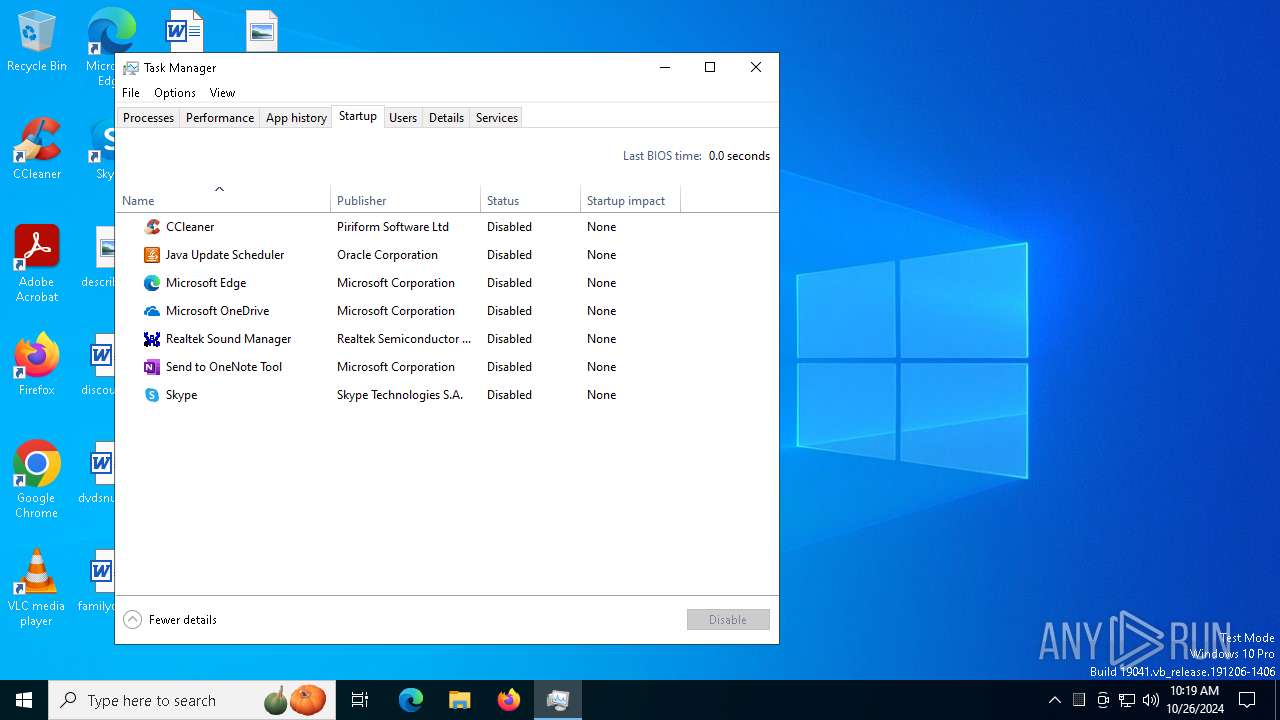Sort by Name column header
The image size is (1280, 720).
pos(223,200)
